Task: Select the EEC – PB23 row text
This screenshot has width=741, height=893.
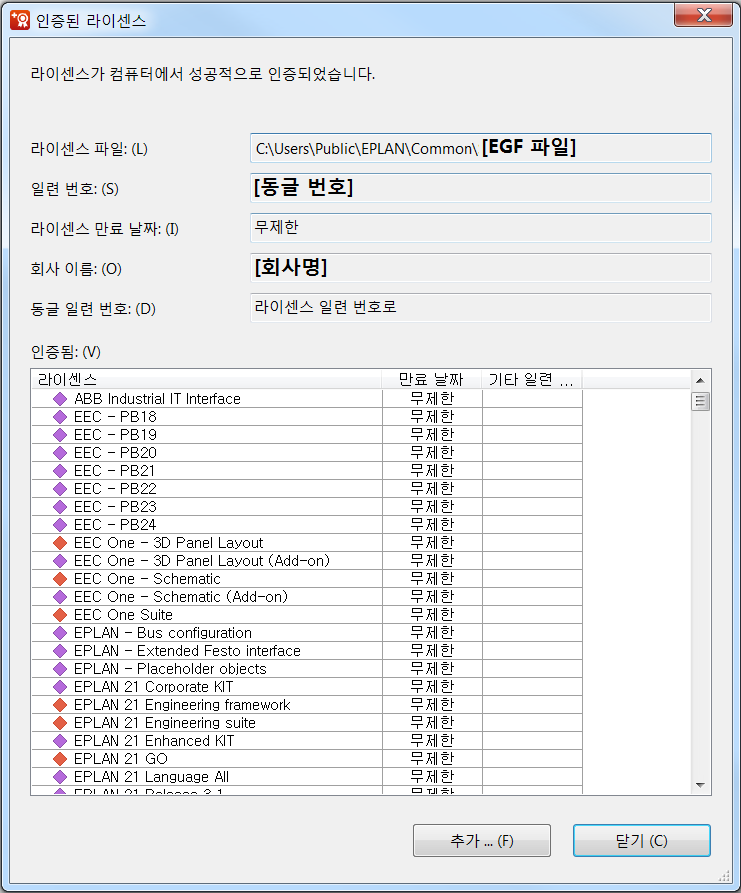Action: coord(115,507)
